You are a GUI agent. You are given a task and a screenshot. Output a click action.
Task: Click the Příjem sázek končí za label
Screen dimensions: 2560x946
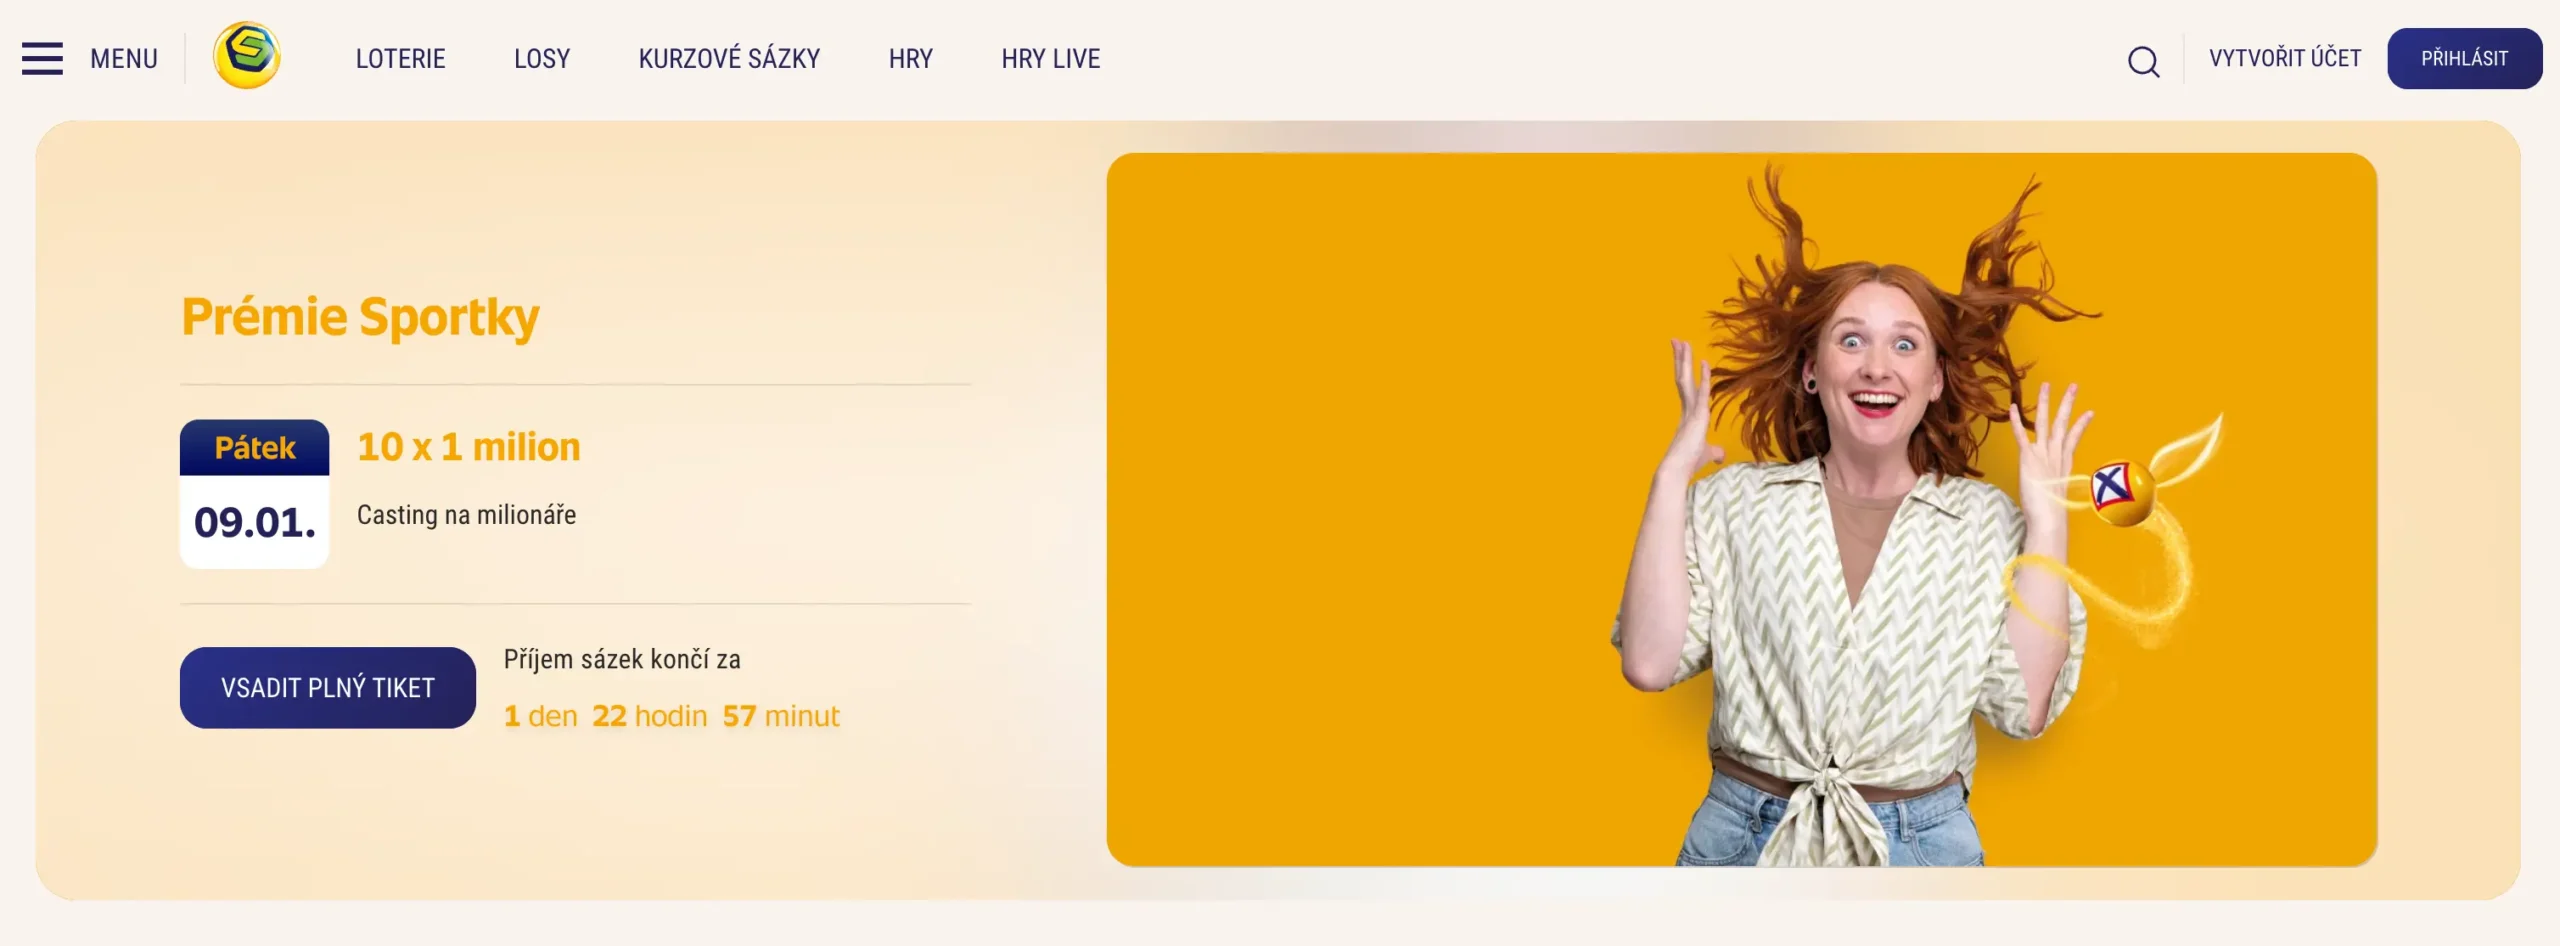pos(622,660)
